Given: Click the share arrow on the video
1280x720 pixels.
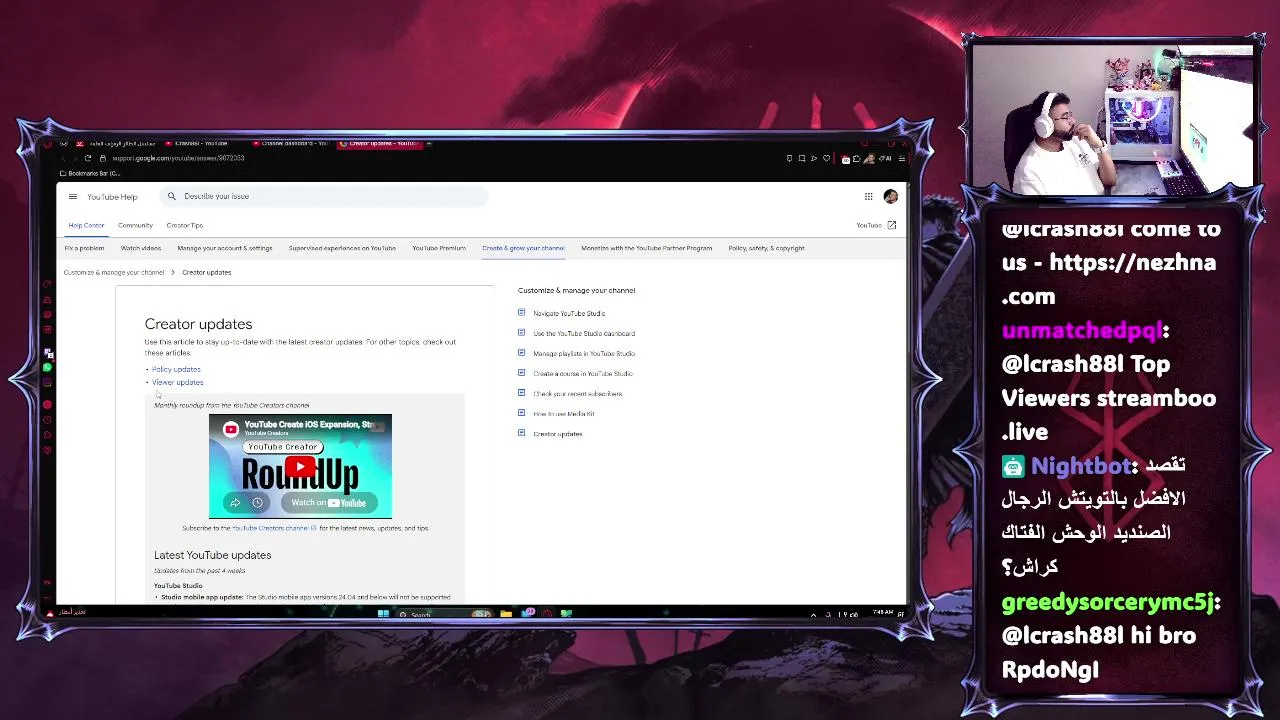Looking at the screenshot, I should 235,502.
